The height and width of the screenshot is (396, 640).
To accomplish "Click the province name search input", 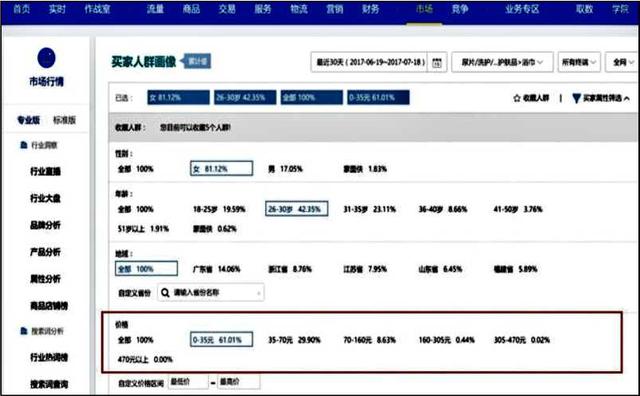I will click(211, 293).
